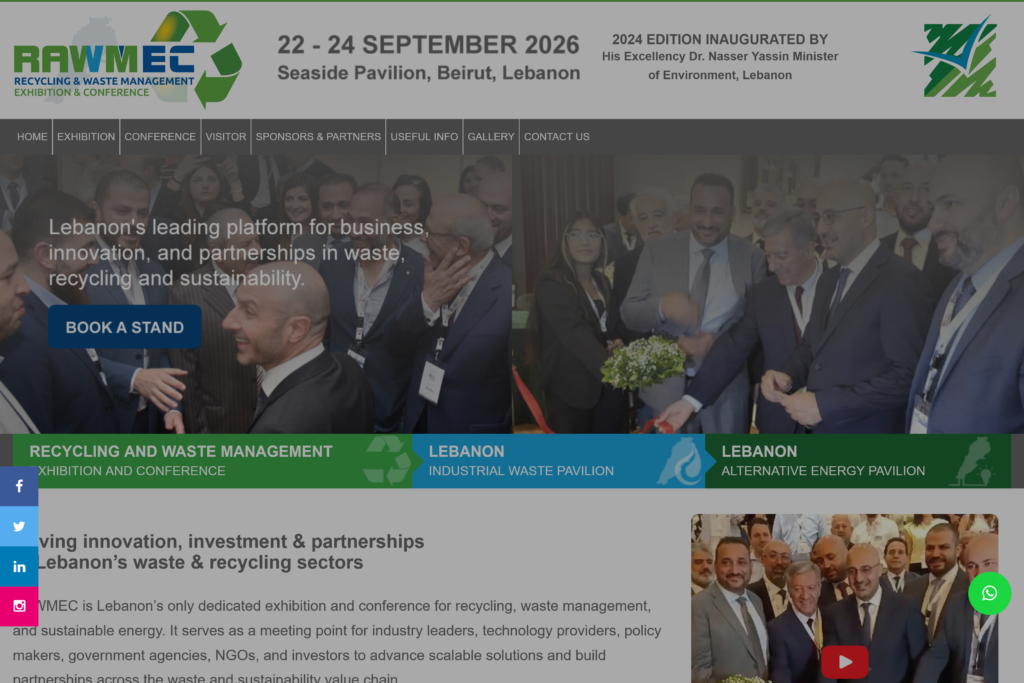This screenshot has width=1024, height=683.
Task: Select USEFUL INFO in navigation
Action: click(424, 136)
